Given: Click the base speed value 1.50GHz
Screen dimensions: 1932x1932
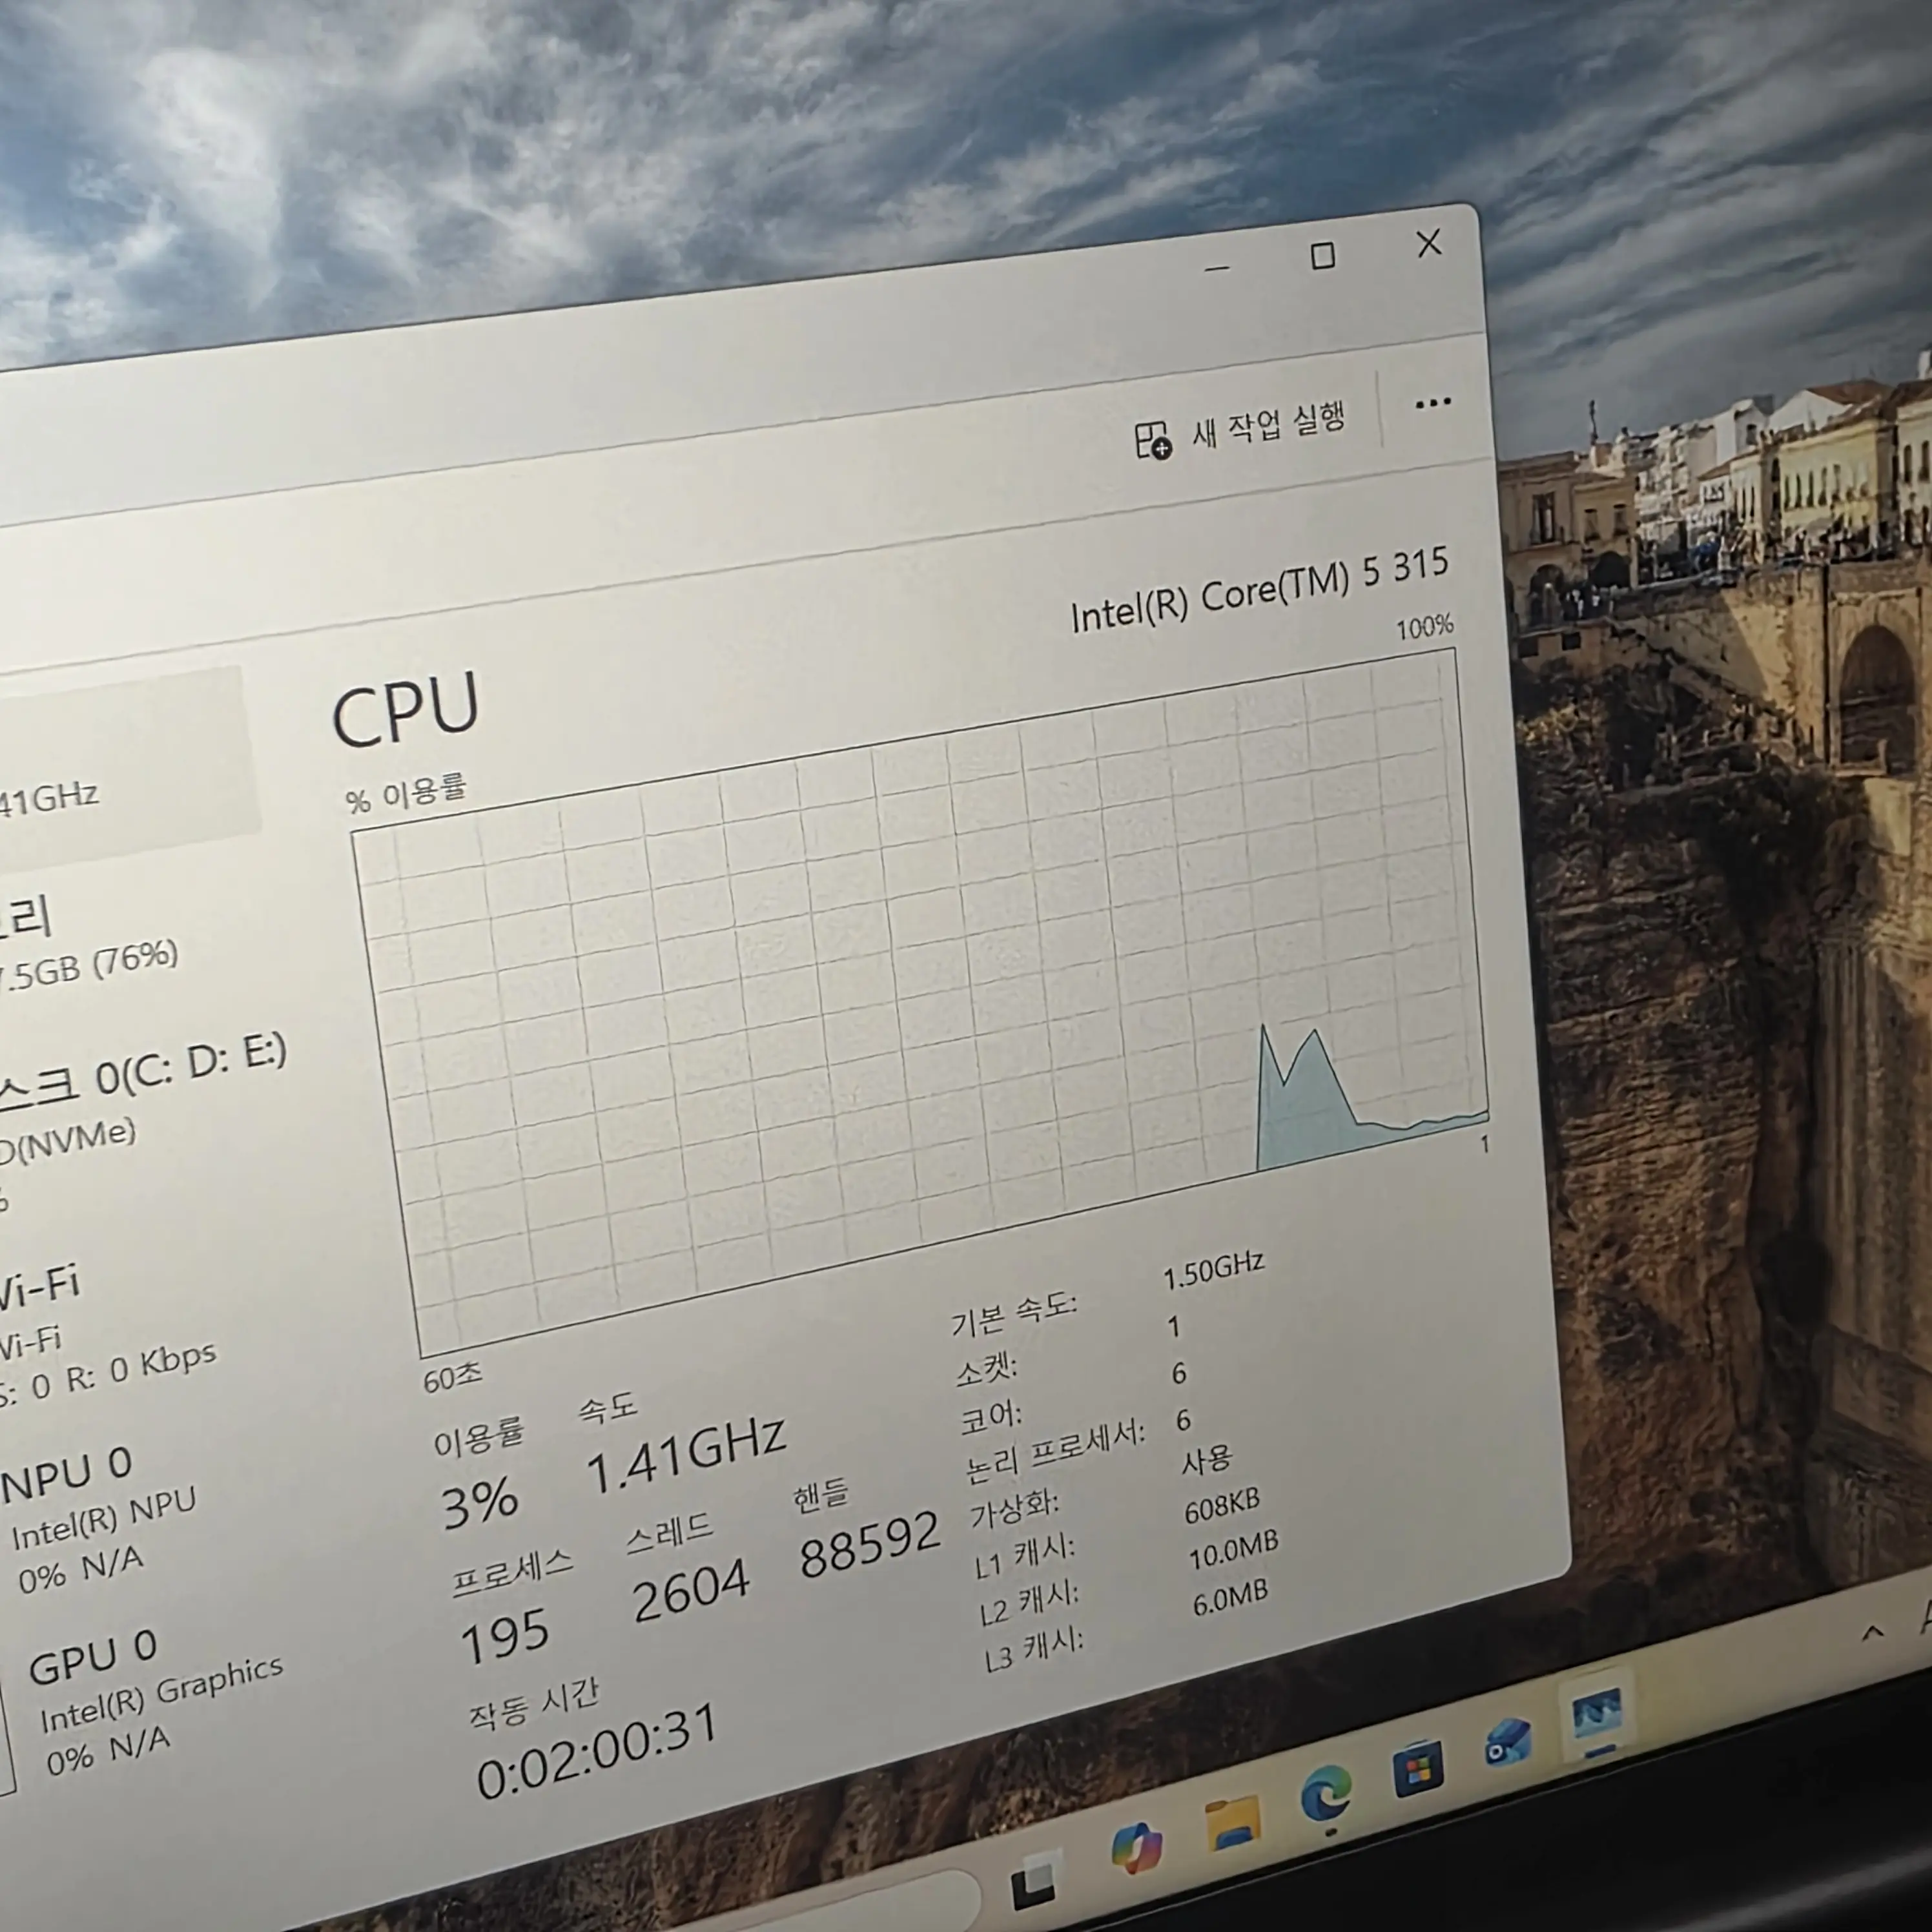Looking at the screenshot, I should (x=1213, y=1270).
